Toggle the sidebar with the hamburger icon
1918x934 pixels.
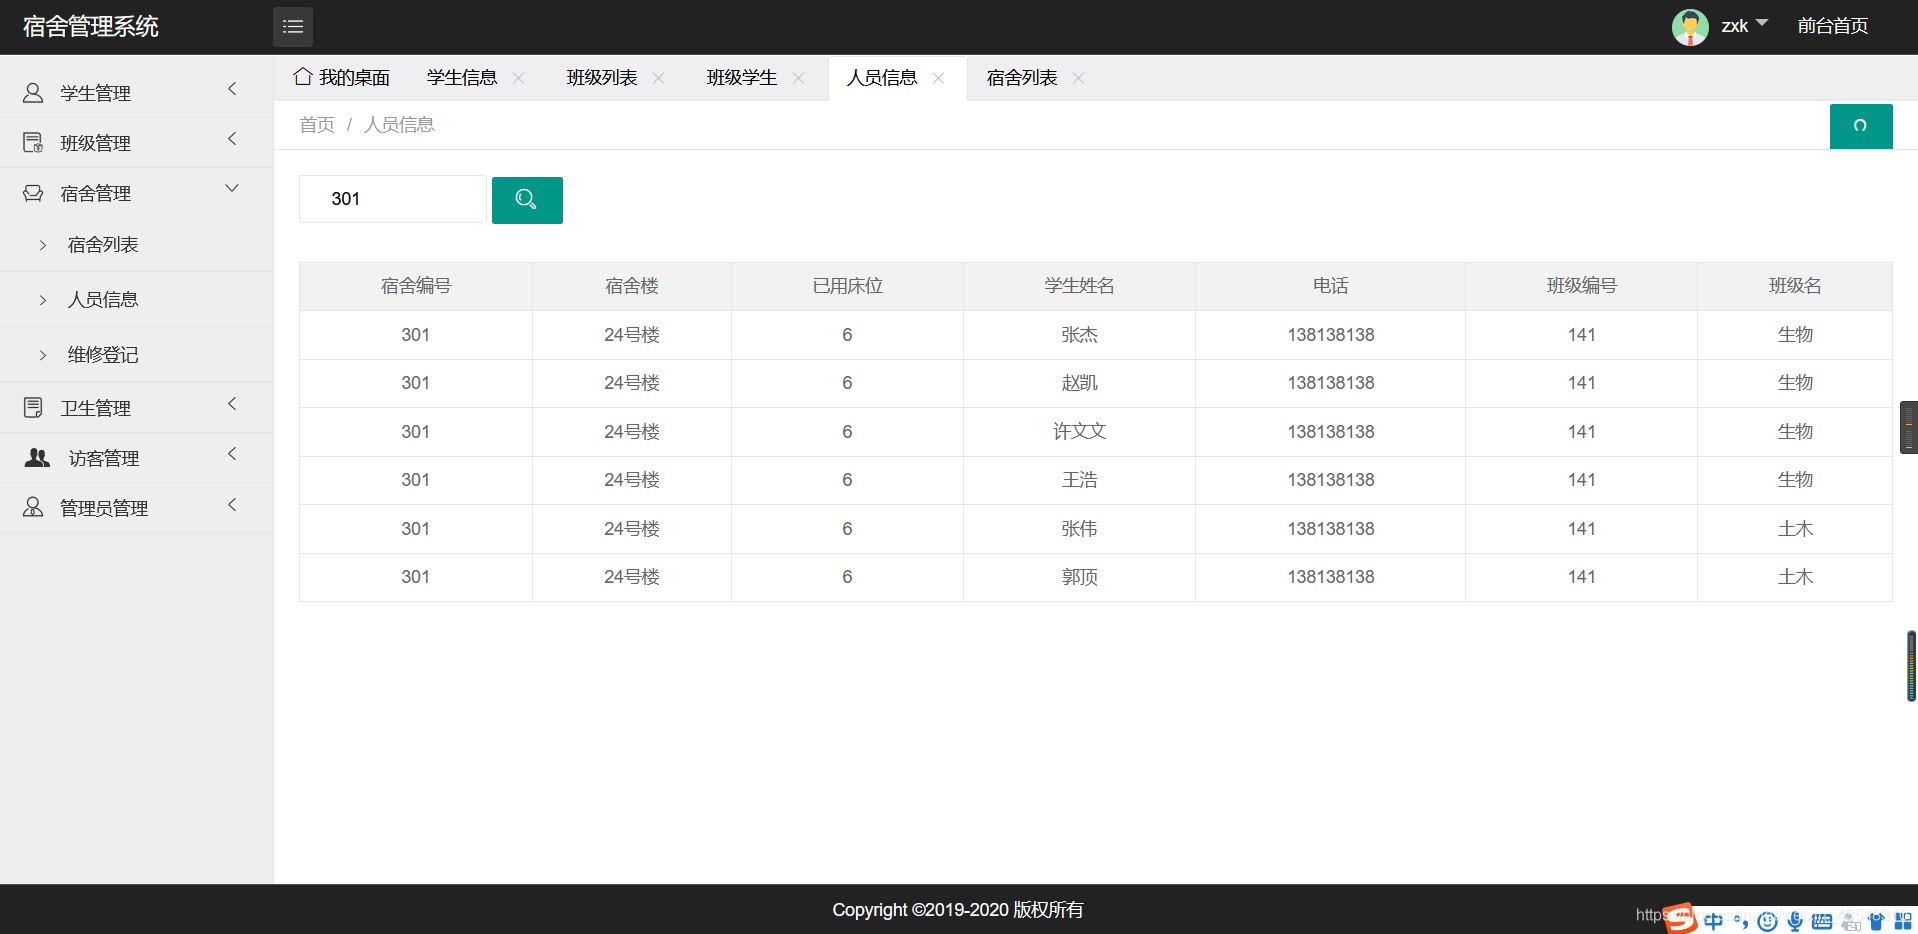293,27
